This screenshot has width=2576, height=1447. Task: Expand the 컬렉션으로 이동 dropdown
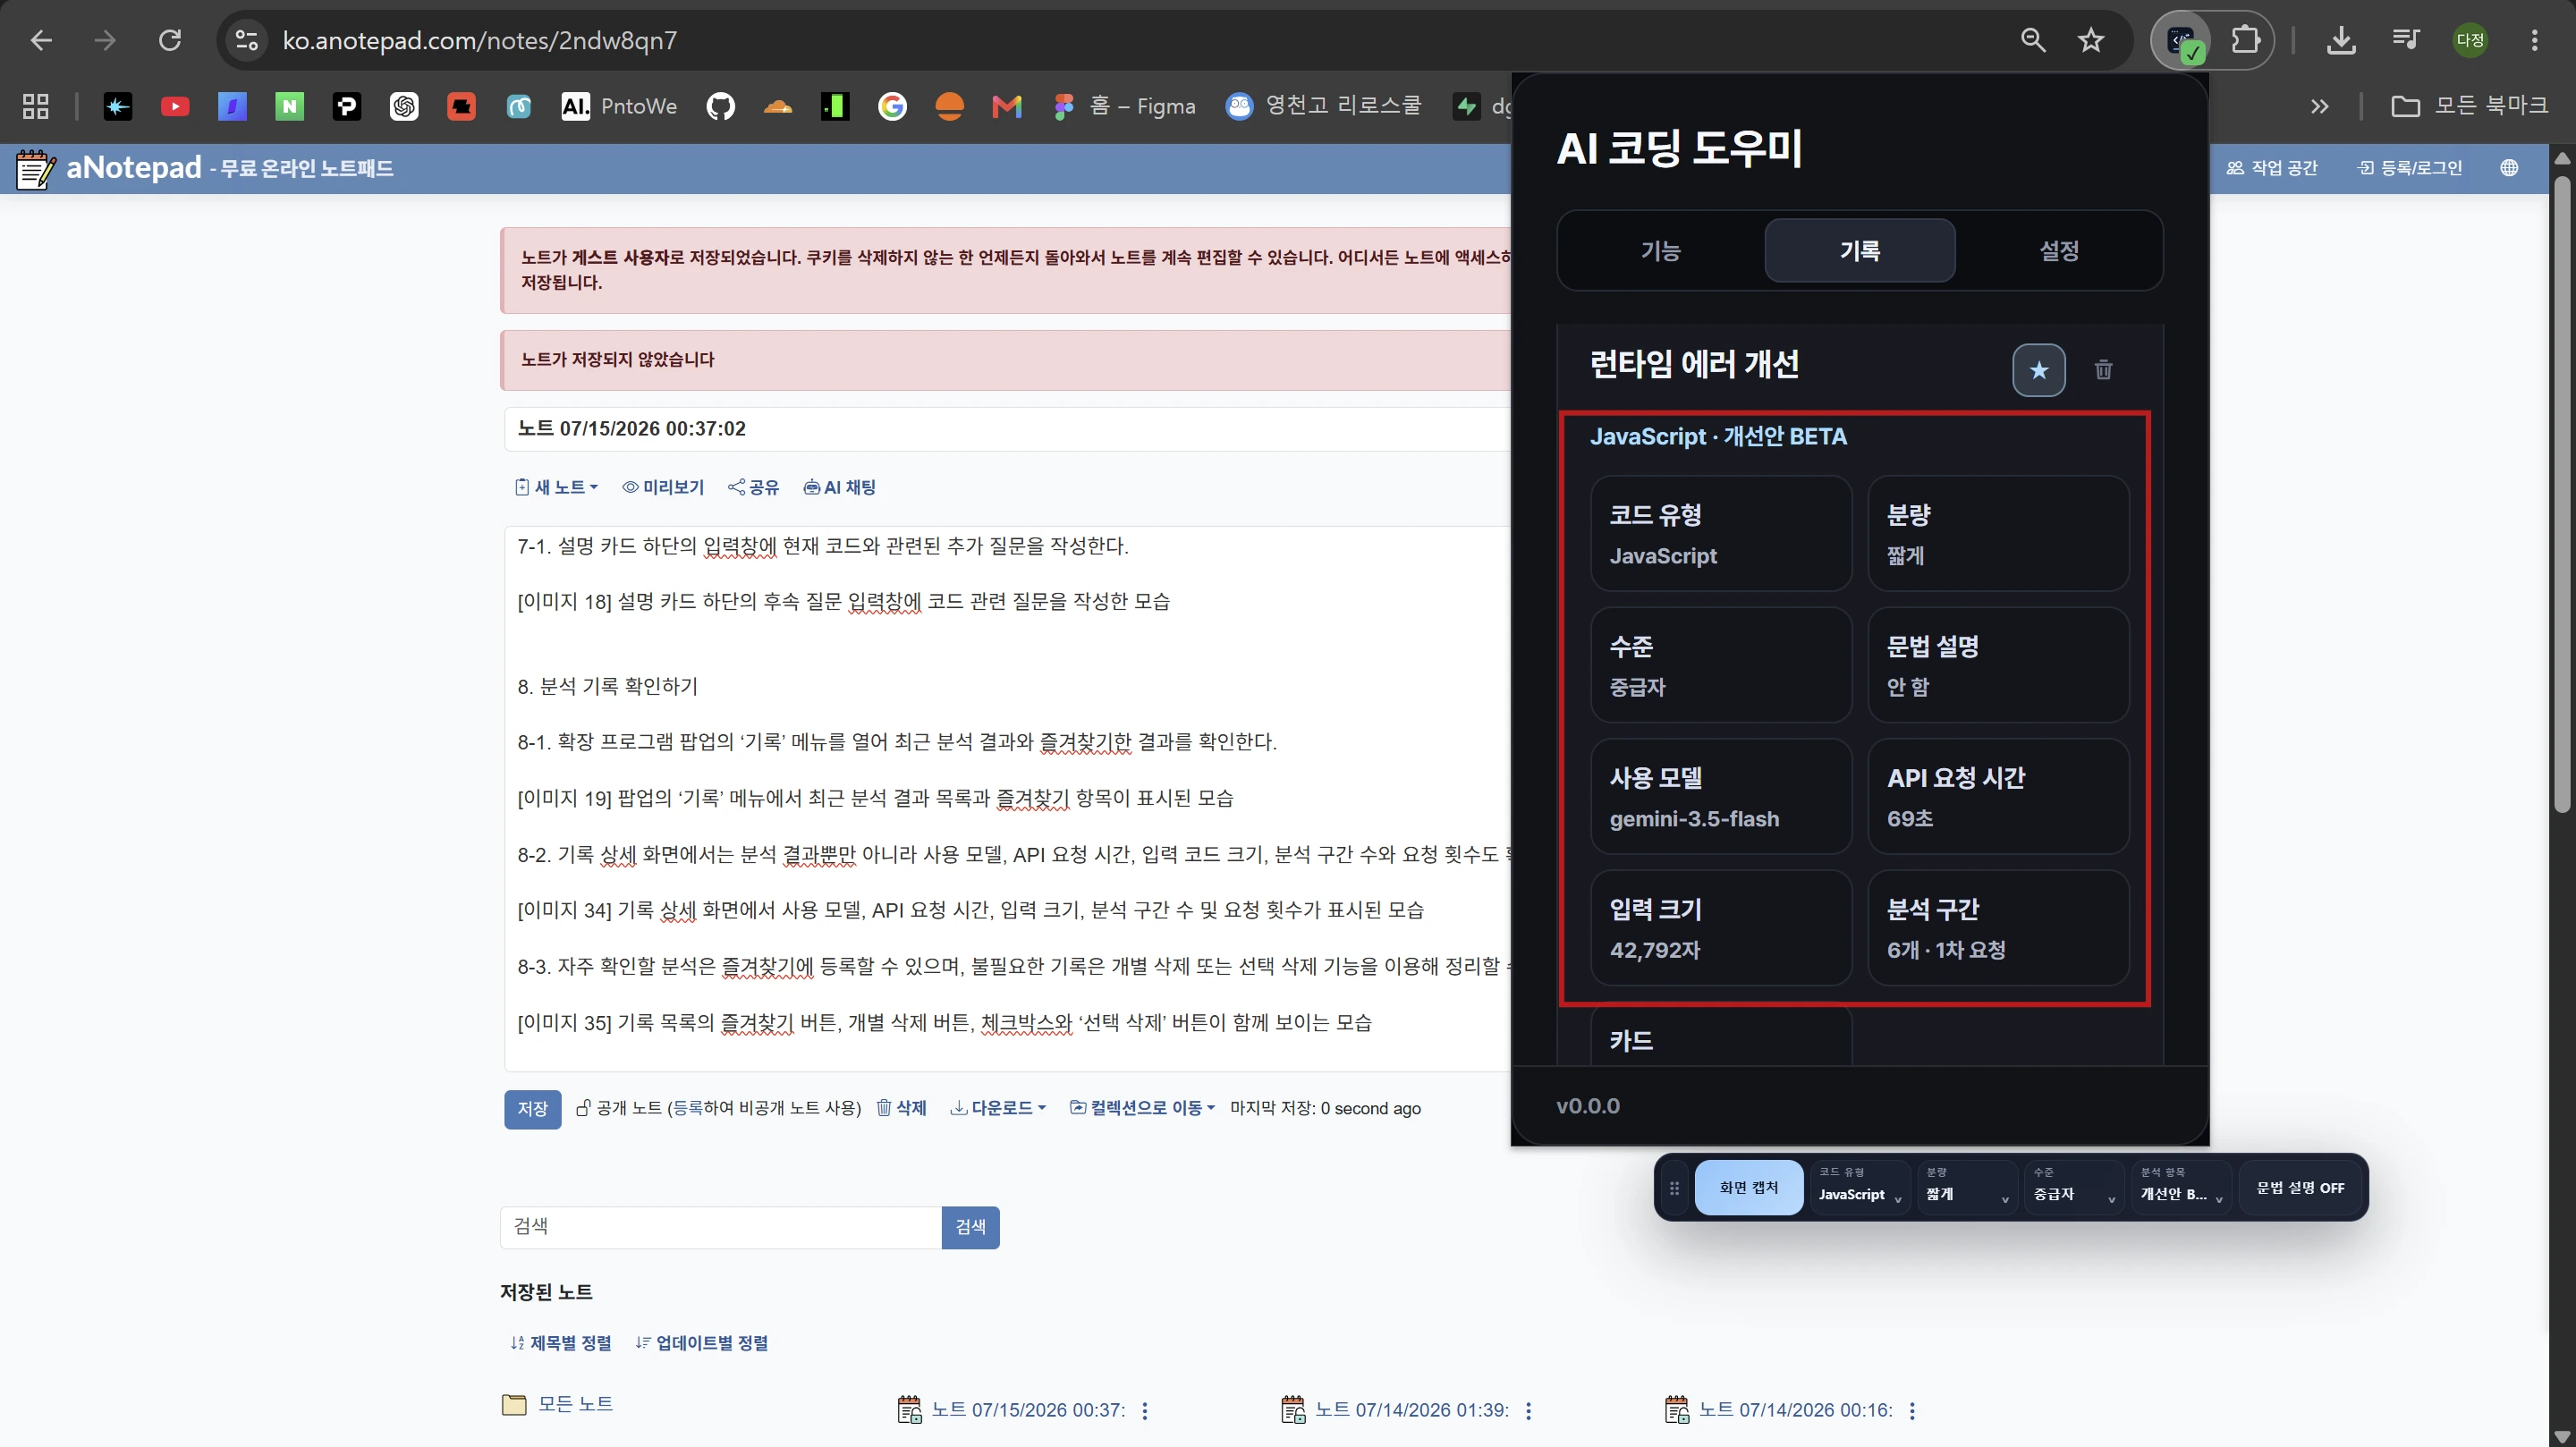pos(1142,1108)
